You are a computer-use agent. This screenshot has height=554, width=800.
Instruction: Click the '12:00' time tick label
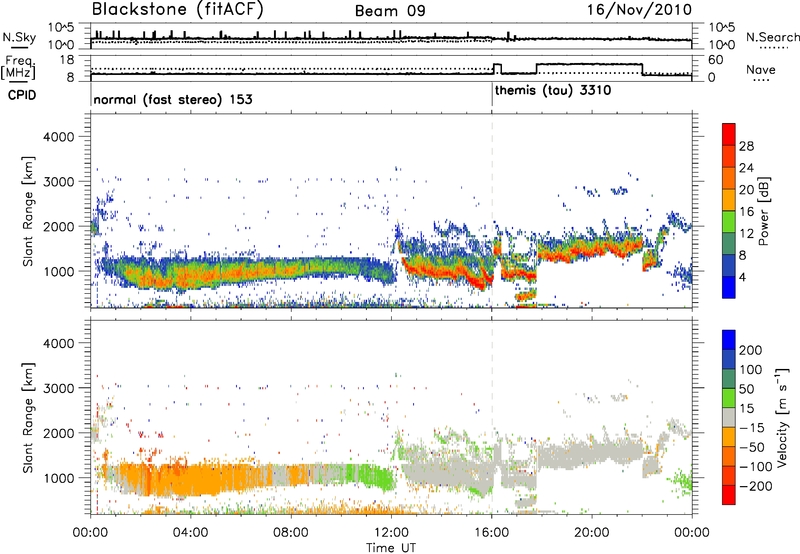(391, 533)
